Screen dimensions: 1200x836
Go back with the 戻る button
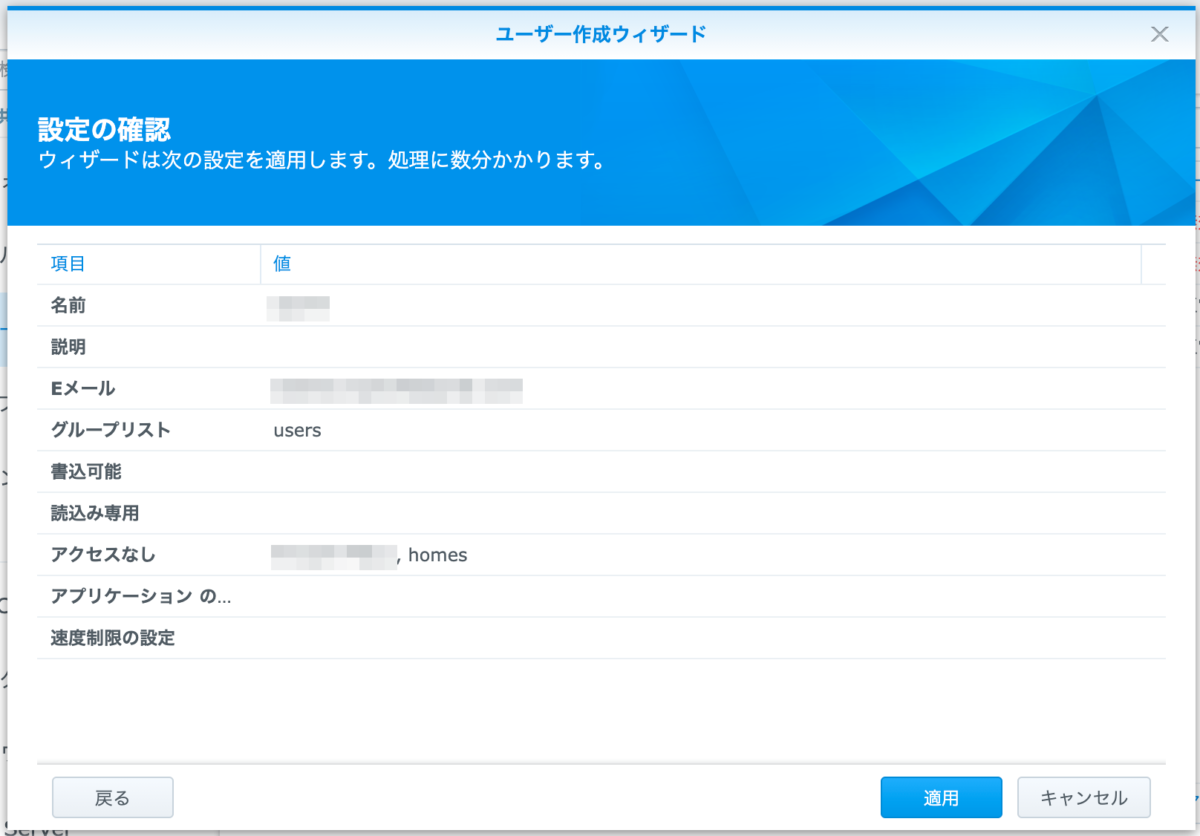(x=113, y=797)
